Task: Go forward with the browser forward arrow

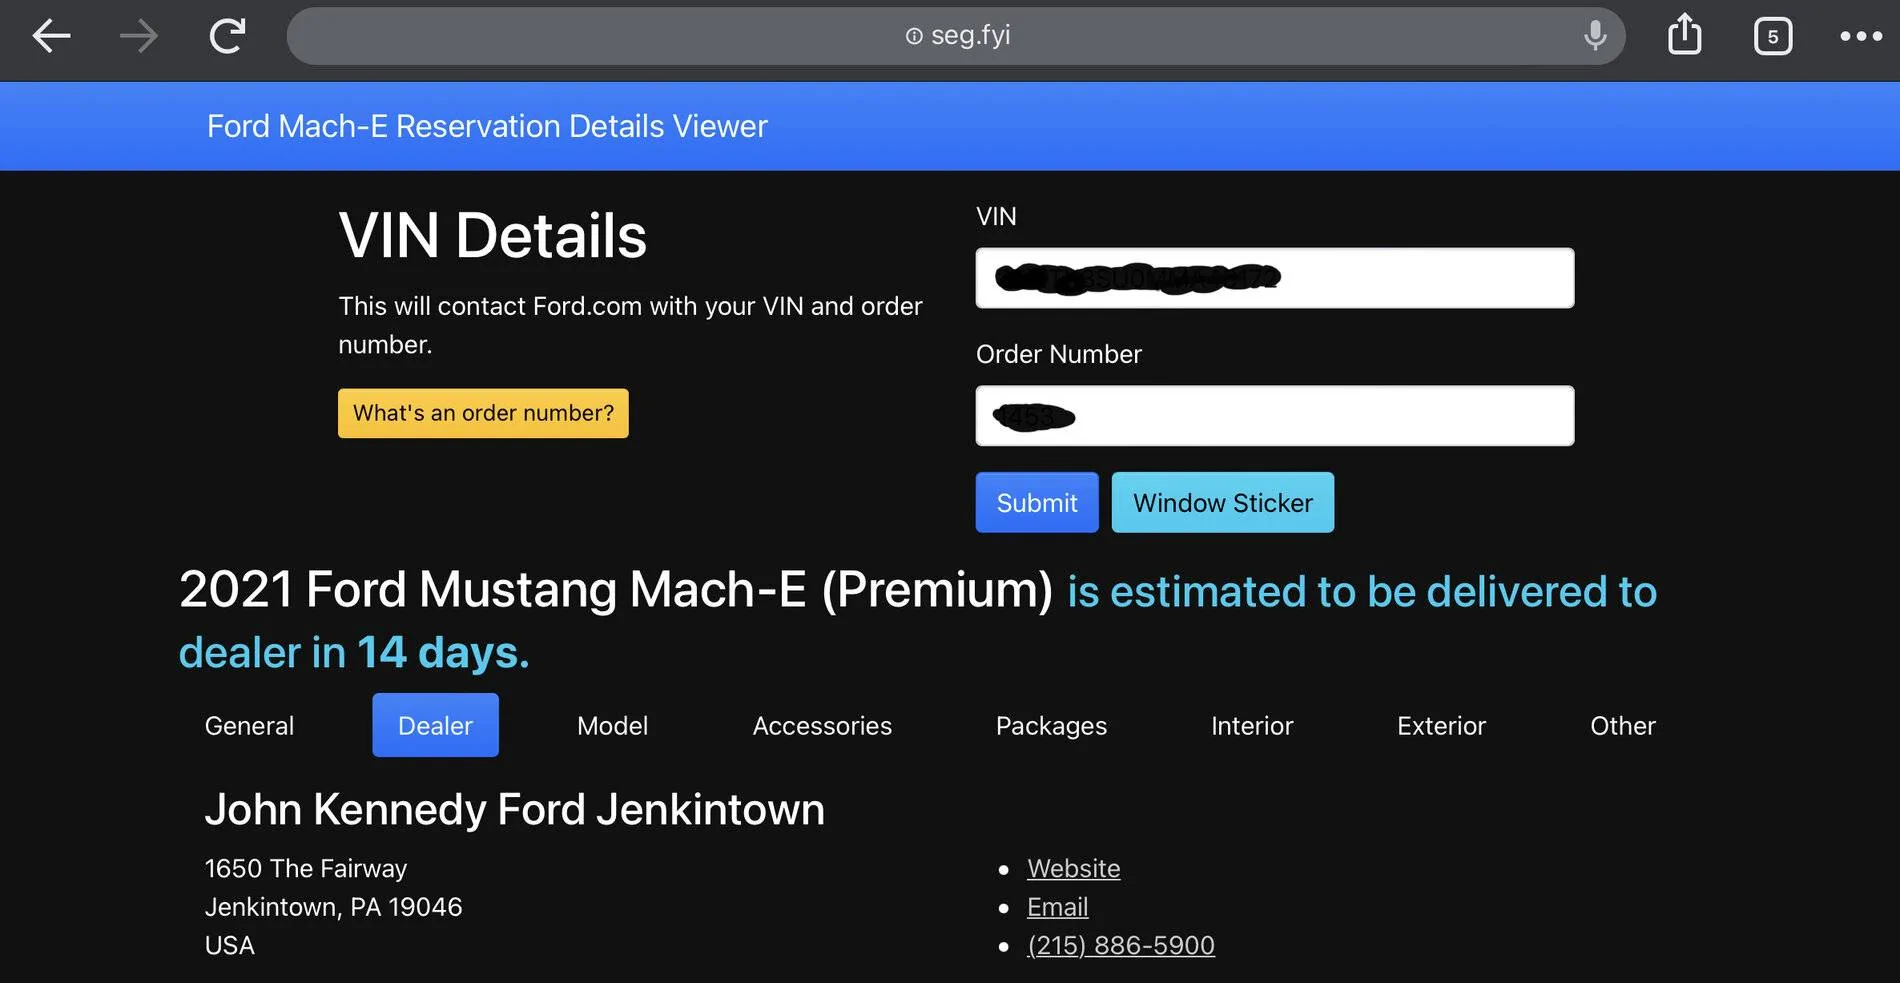Action: point(139,37)
